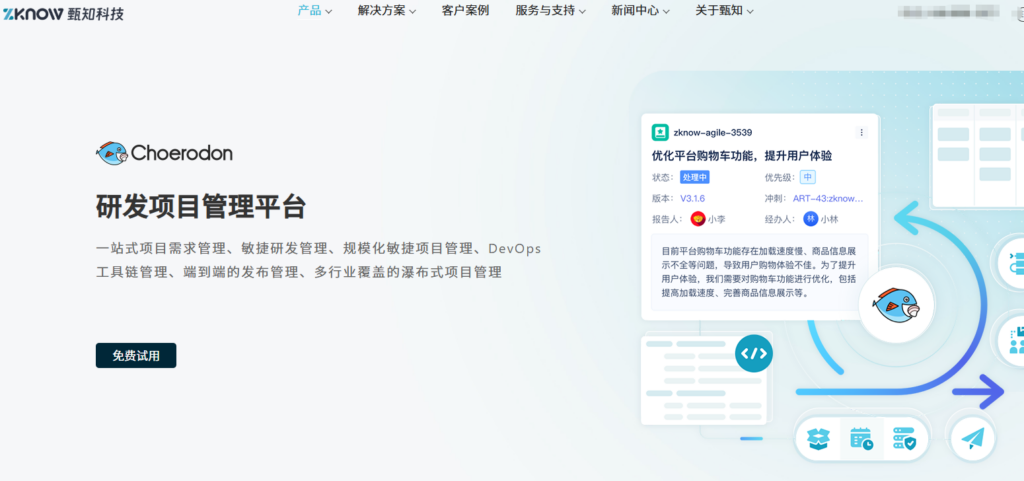Open version link V3.1.6
Viewport: 1024px width, 481px height.
pos(692,198)
